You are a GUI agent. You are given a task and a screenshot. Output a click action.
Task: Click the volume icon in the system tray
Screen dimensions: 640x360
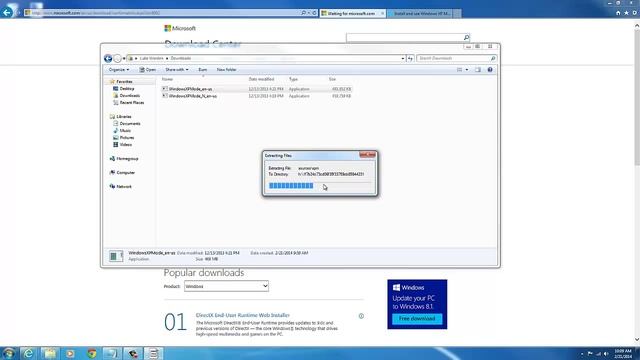[x=606, y=354]
